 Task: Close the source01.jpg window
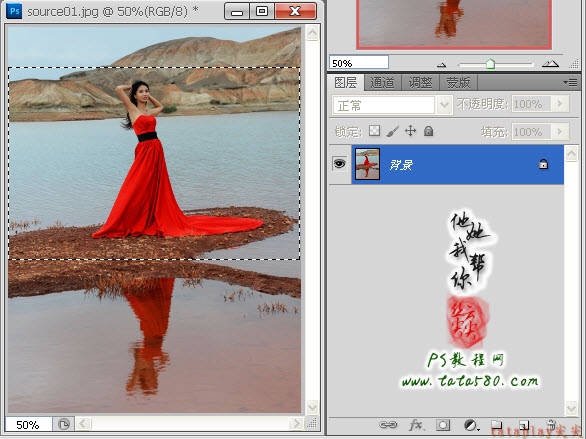pyautogui.click(x=296, y=12)
